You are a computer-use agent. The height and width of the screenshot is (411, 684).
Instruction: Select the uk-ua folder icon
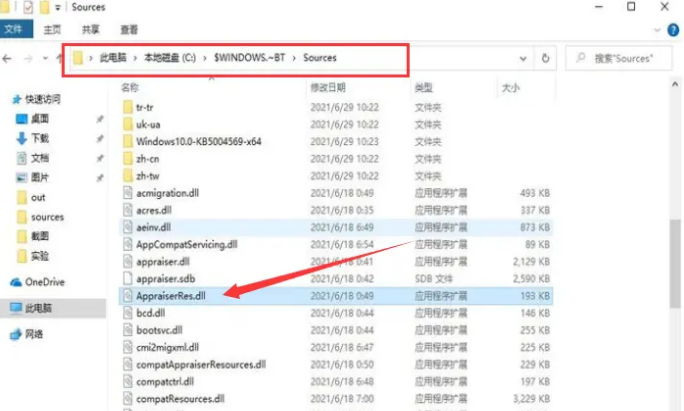(x=127, y=124)
